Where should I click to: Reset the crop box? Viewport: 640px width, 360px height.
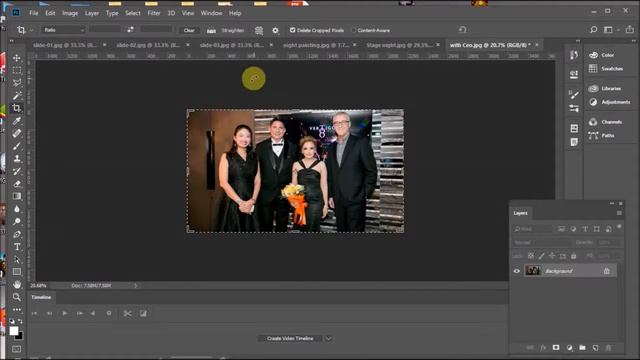tap(462, 30)
